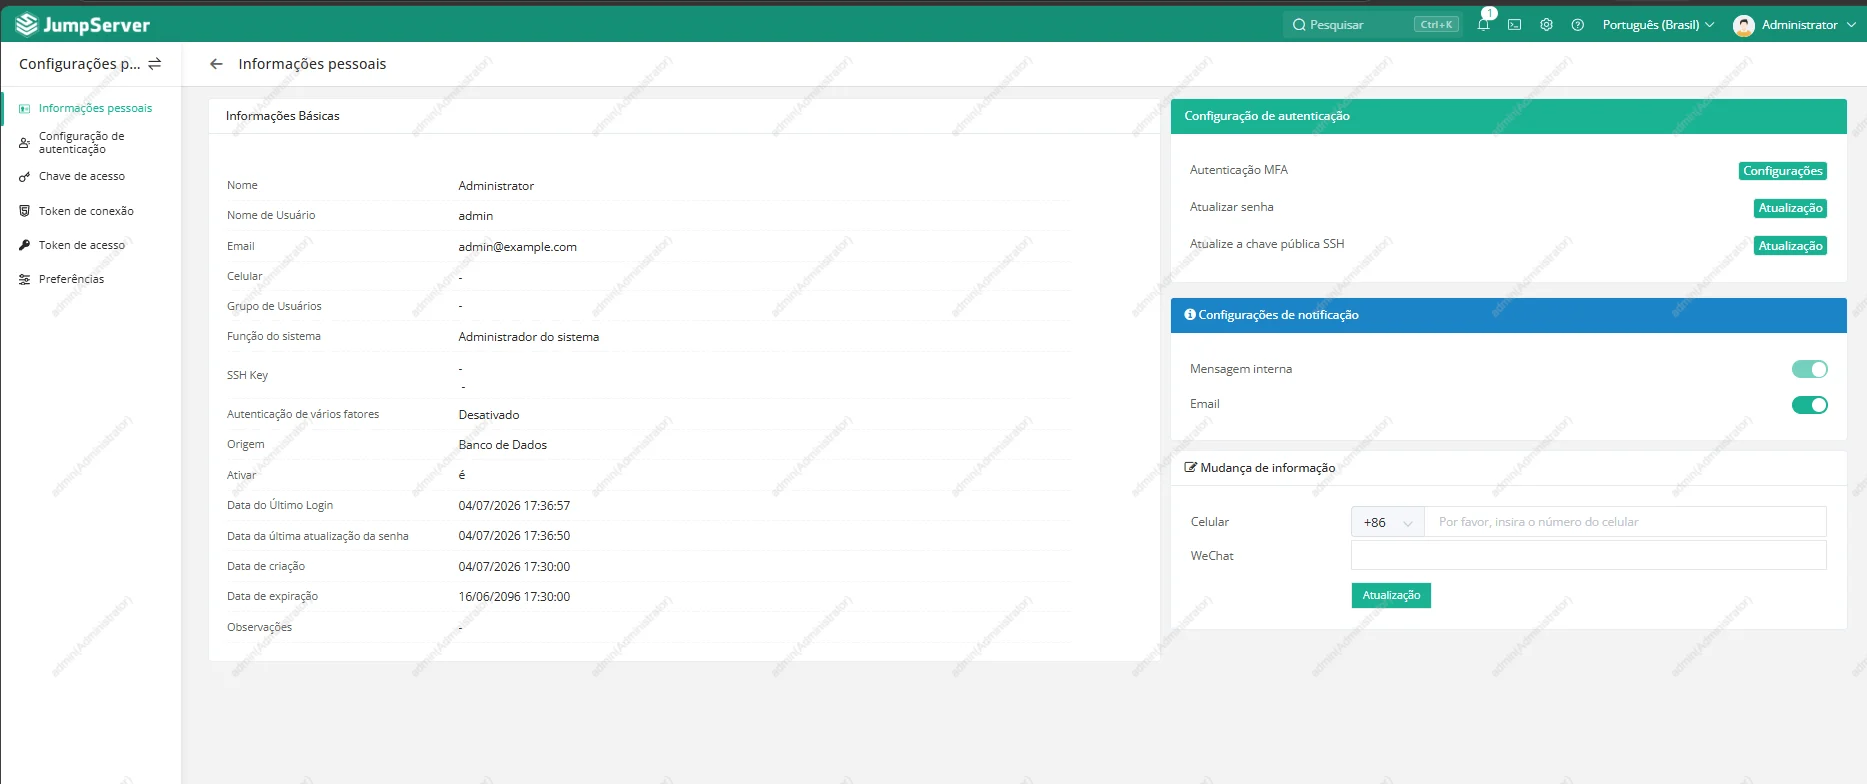
Task: Click the Administrador do sistema value
Action: 529,337
